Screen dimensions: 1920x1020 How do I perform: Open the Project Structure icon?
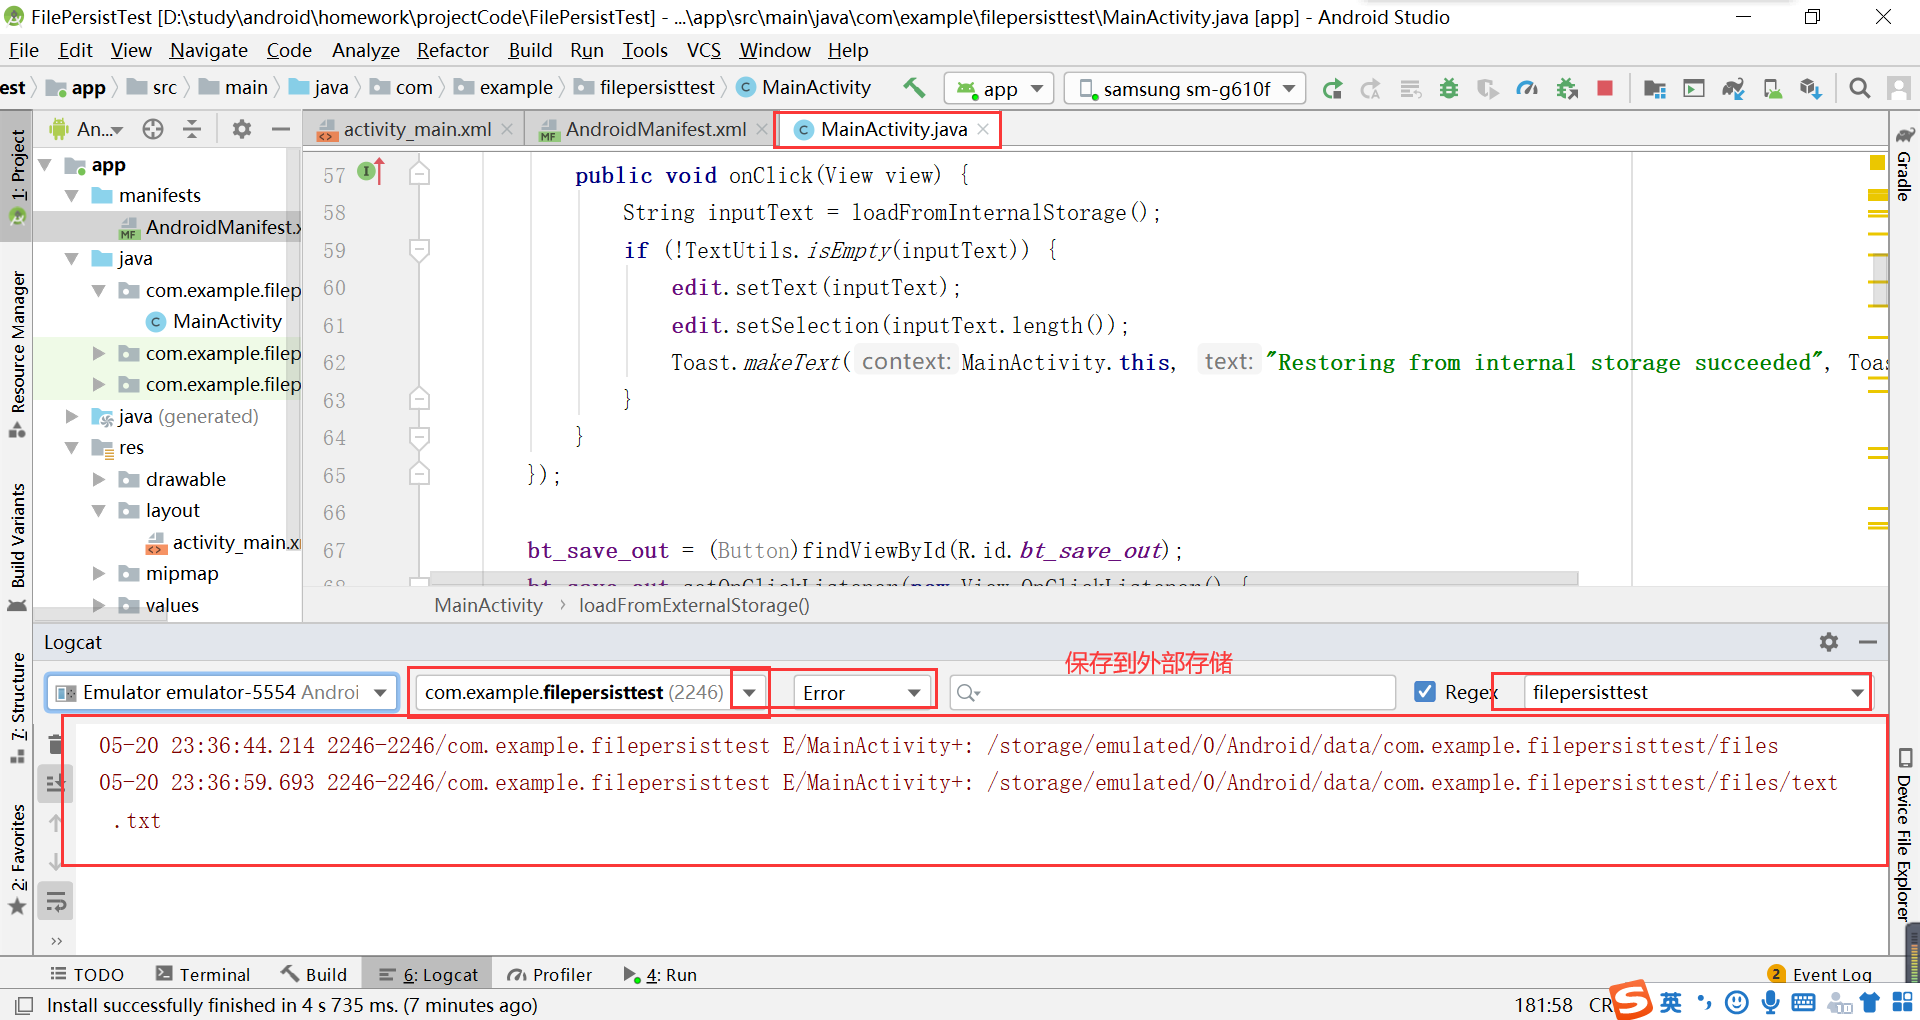1655,89
